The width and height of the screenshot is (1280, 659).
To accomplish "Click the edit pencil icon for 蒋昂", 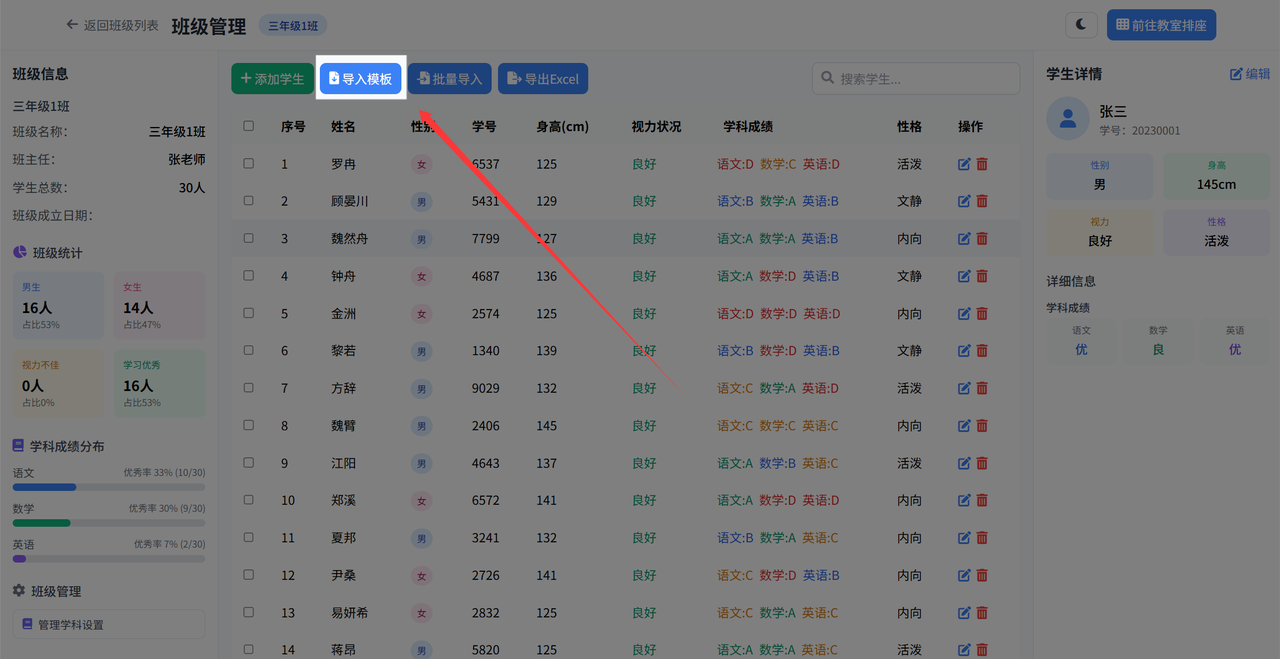I will (x=962, y=649).
